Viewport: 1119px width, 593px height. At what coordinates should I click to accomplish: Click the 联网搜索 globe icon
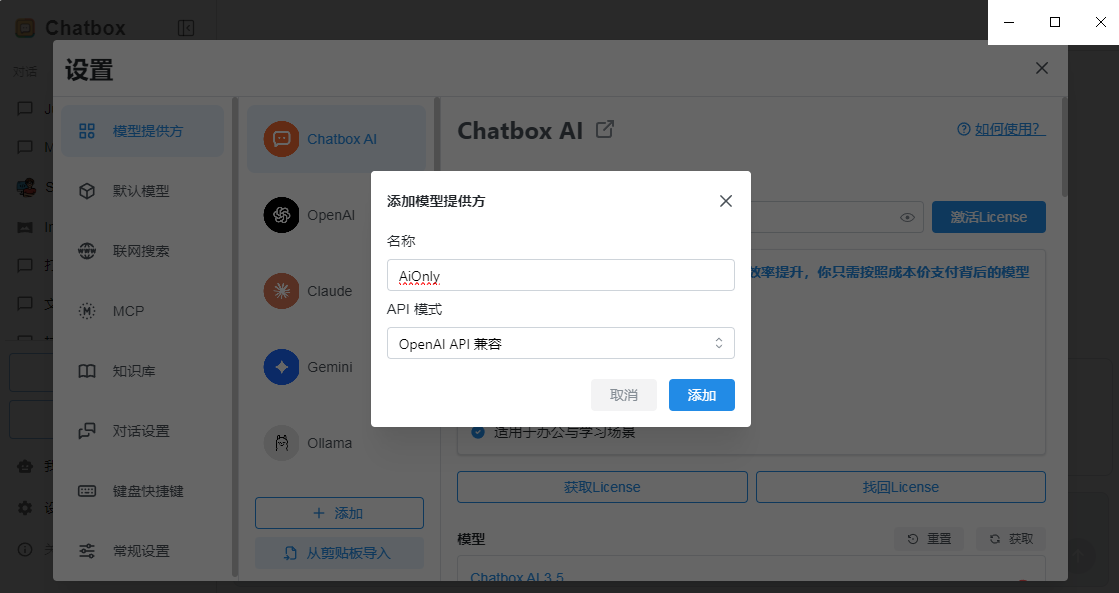[87, 251]
